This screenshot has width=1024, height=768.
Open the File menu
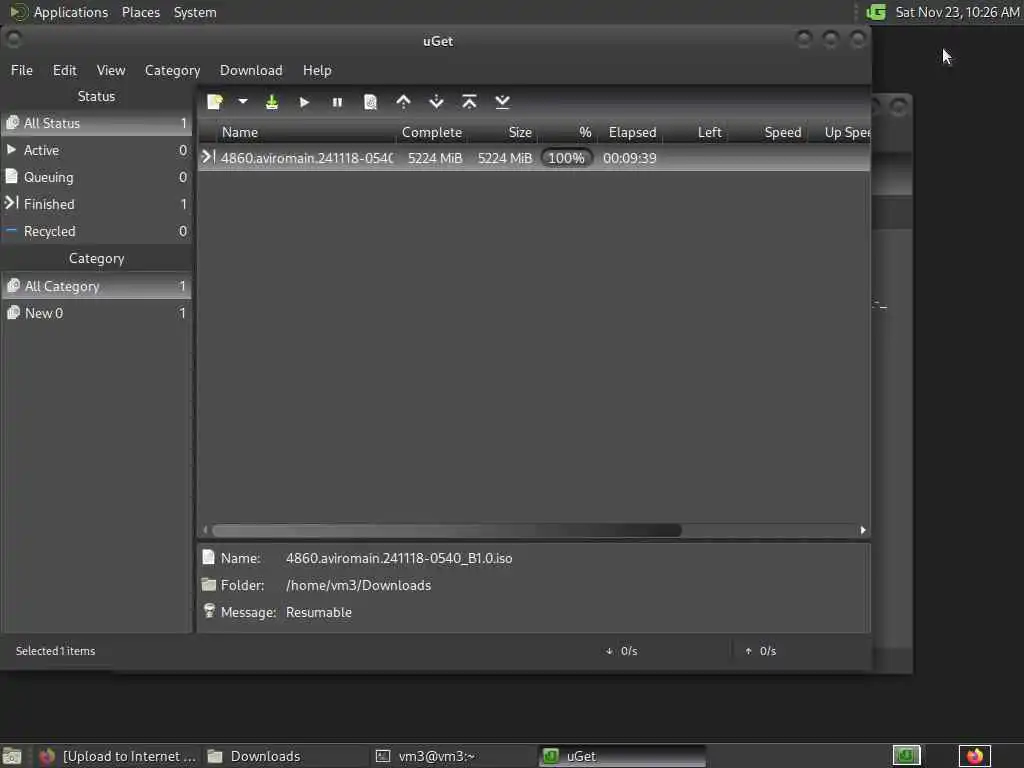(22, 70)
